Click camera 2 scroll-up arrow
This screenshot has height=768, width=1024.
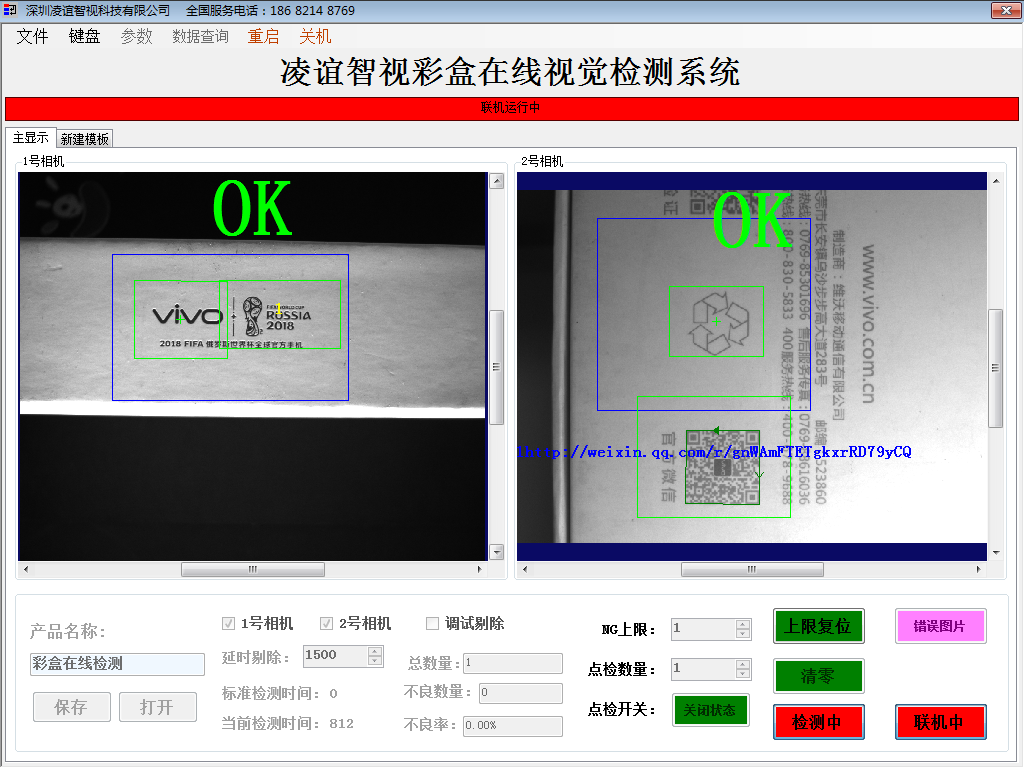995,181
